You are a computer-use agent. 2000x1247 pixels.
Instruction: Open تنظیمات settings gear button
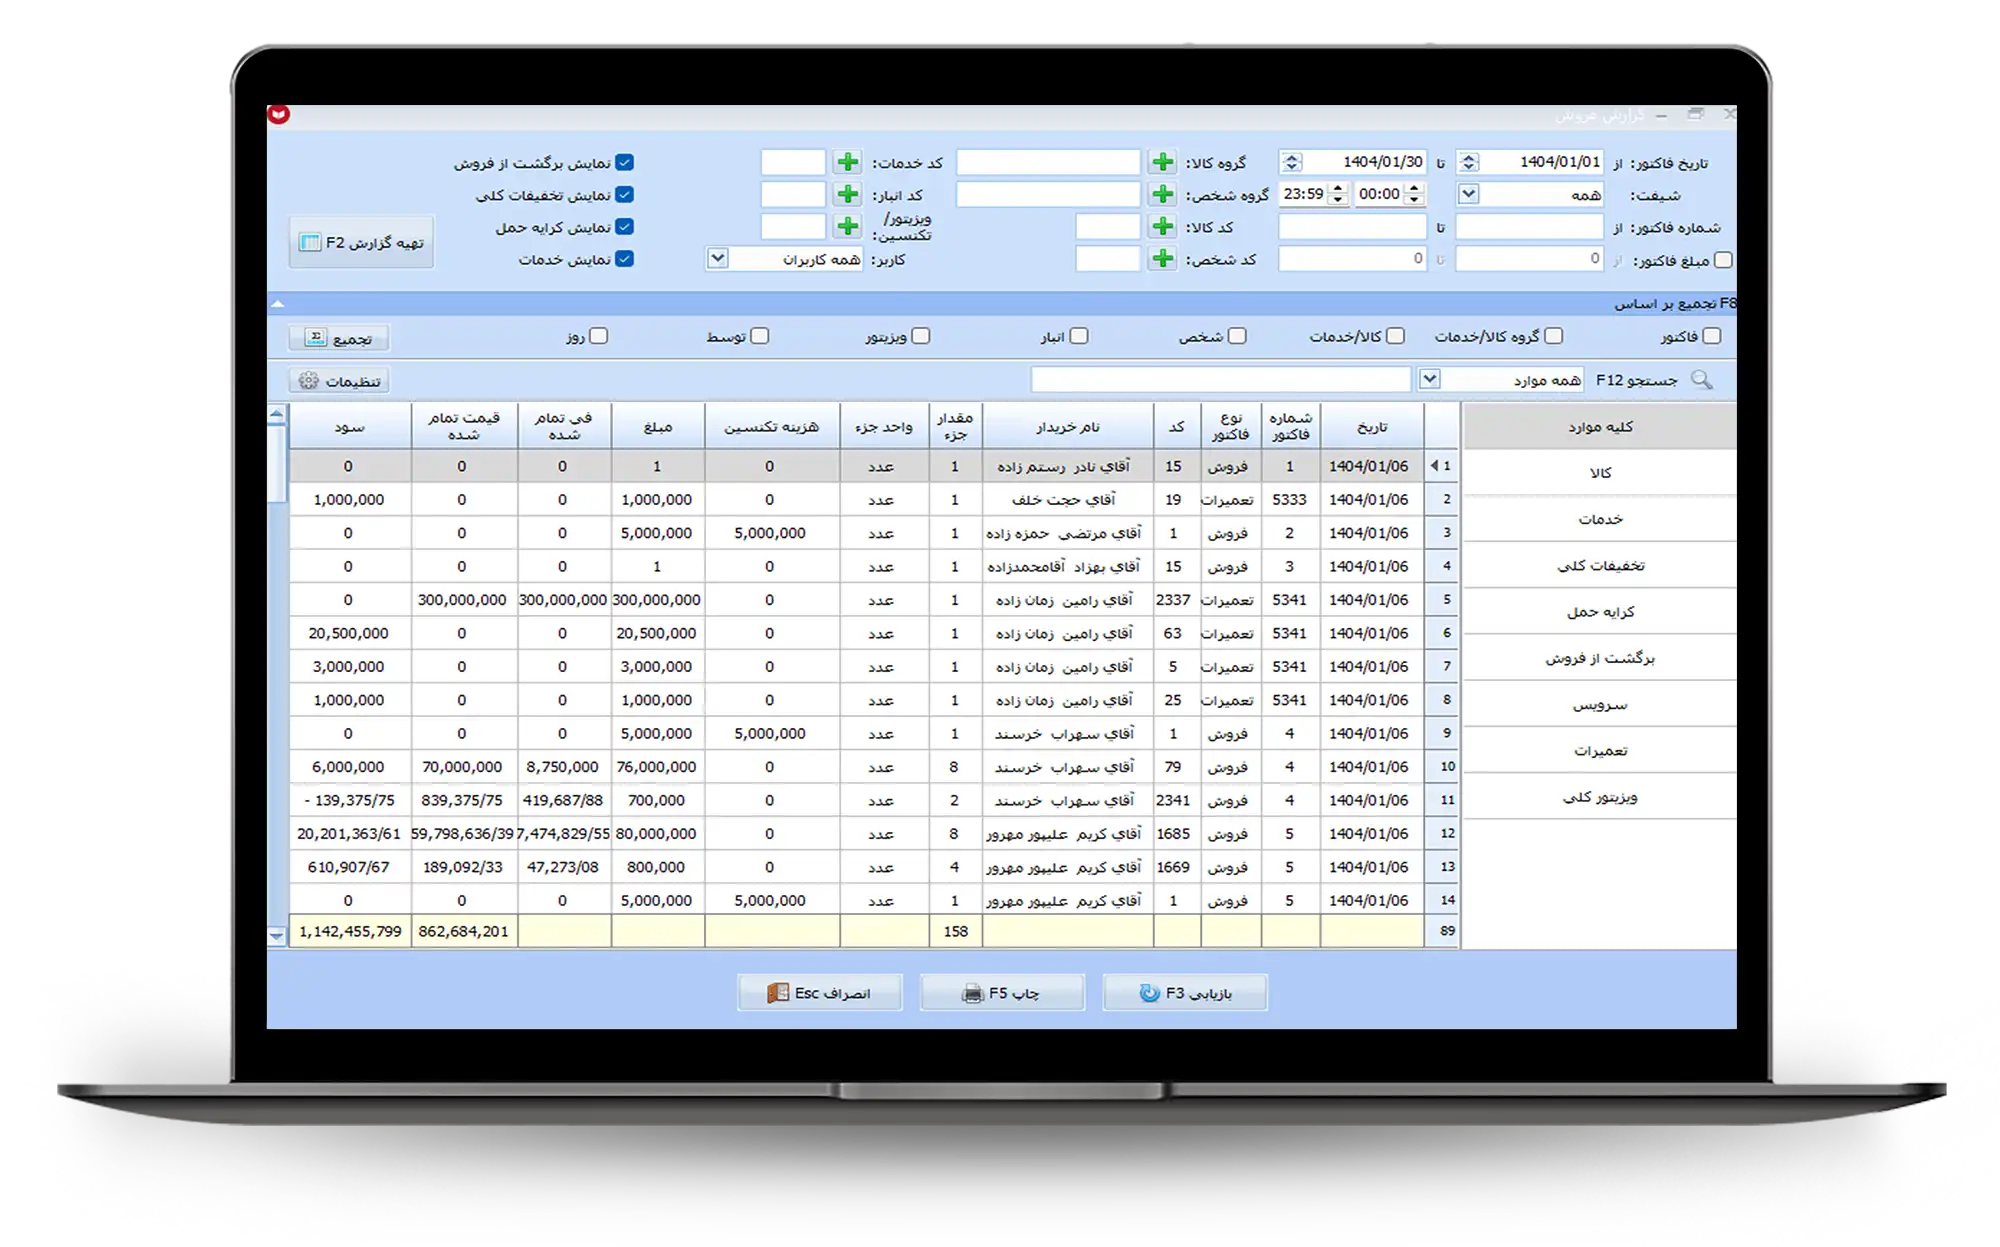pyautogui.click(x=339, y=381)
